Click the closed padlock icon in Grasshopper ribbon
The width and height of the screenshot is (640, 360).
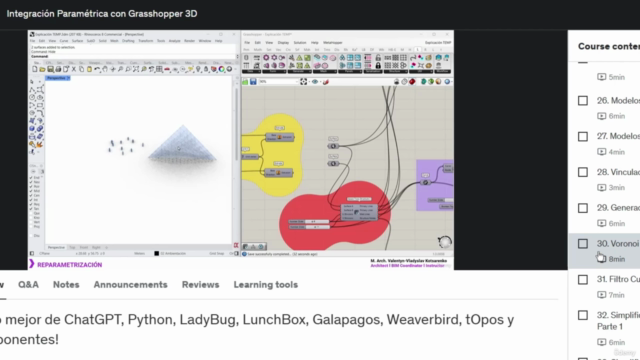(x=378, y=66)
